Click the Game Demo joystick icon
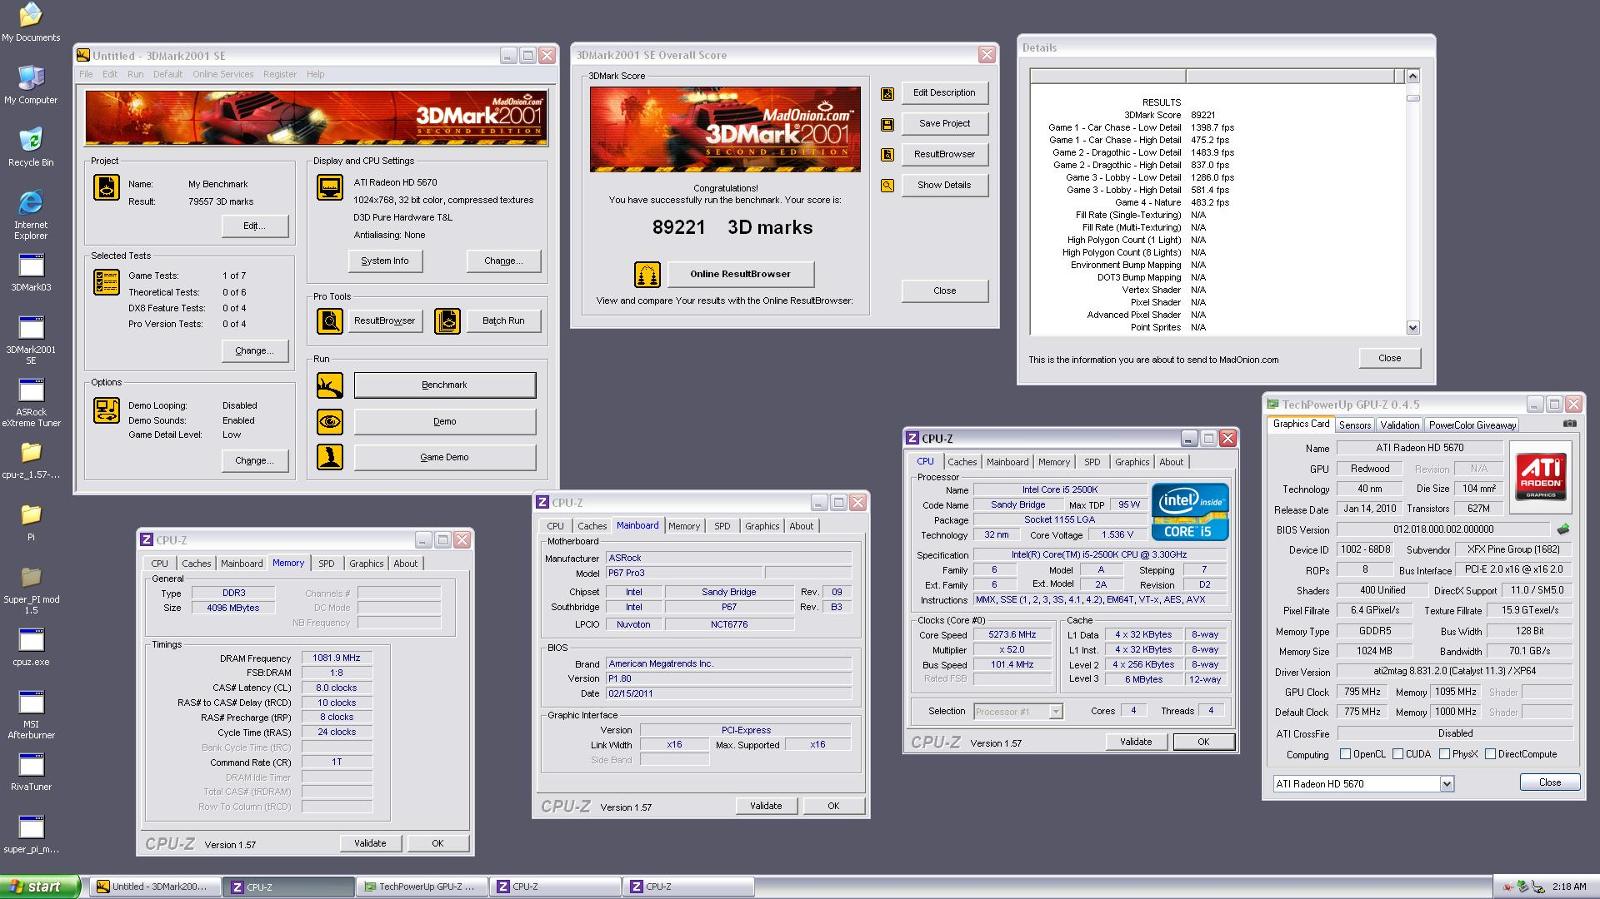This screenshot has width=1600, height=899. pyautogui.click(x=329, y=457)
